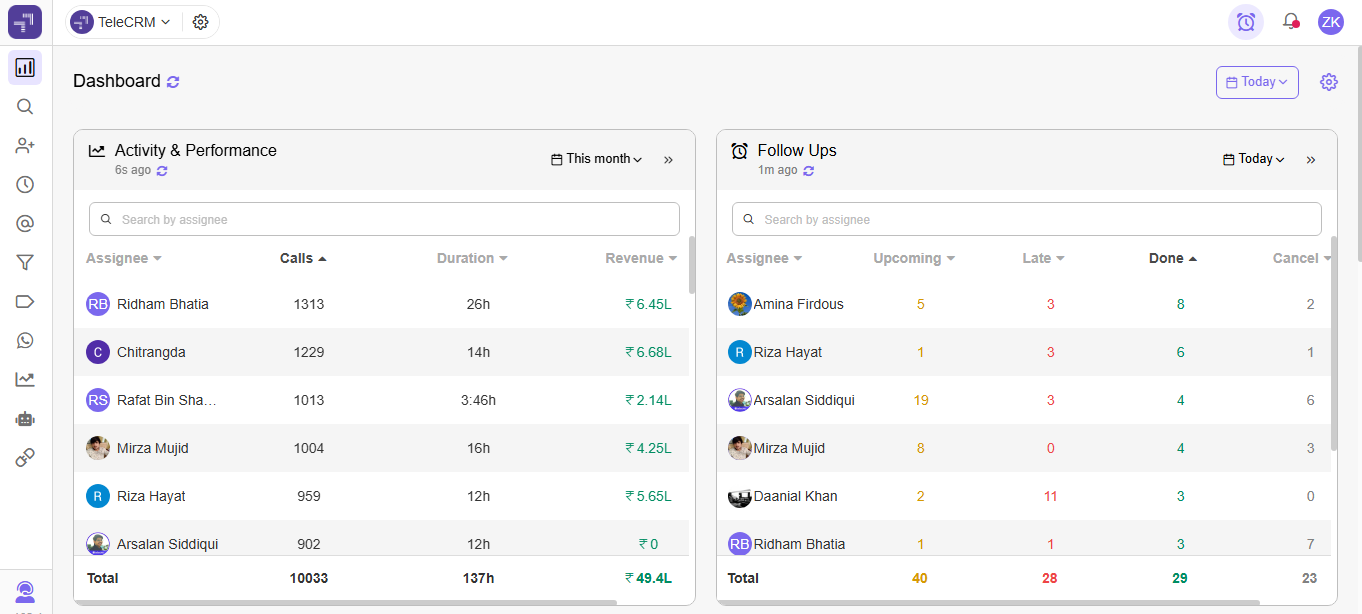Expand the Follow Ups panel via double chevron
1362x614 pixels.
(1310, 158)
